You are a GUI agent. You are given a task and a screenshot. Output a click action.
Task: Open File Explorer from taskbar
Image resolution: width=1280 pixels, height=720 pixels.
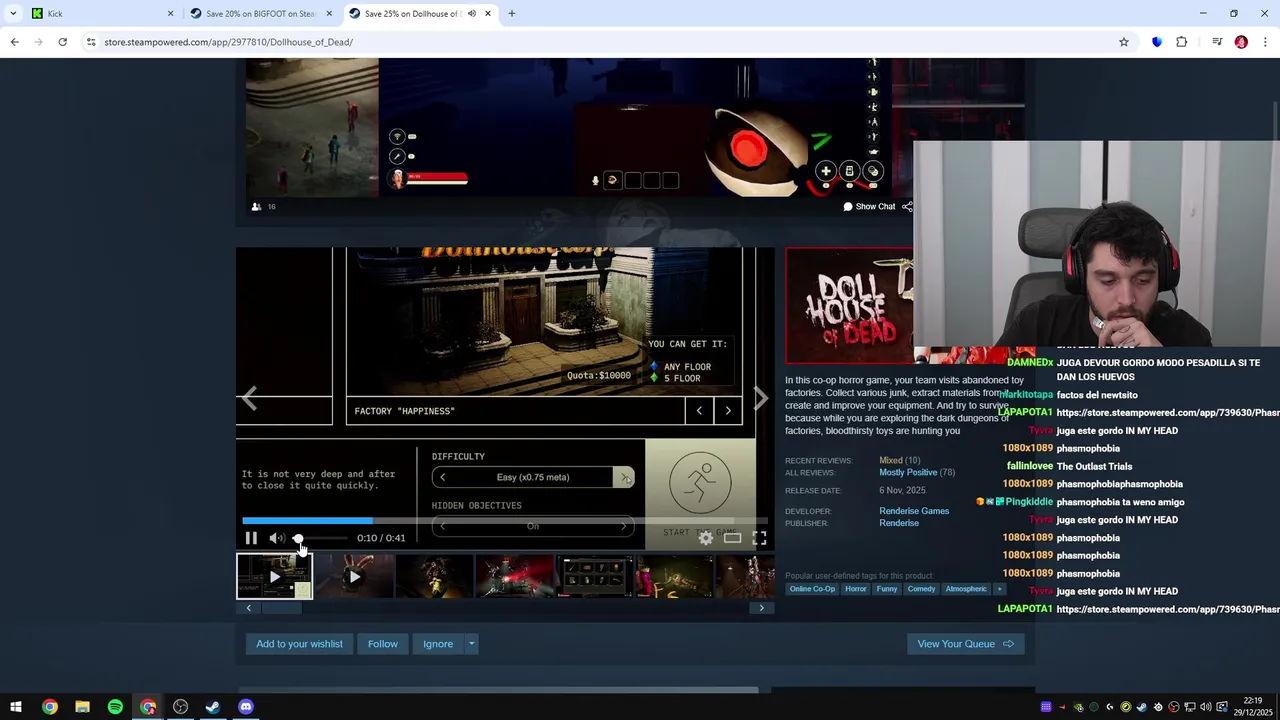pyautogui.click(x=82, y=707)
